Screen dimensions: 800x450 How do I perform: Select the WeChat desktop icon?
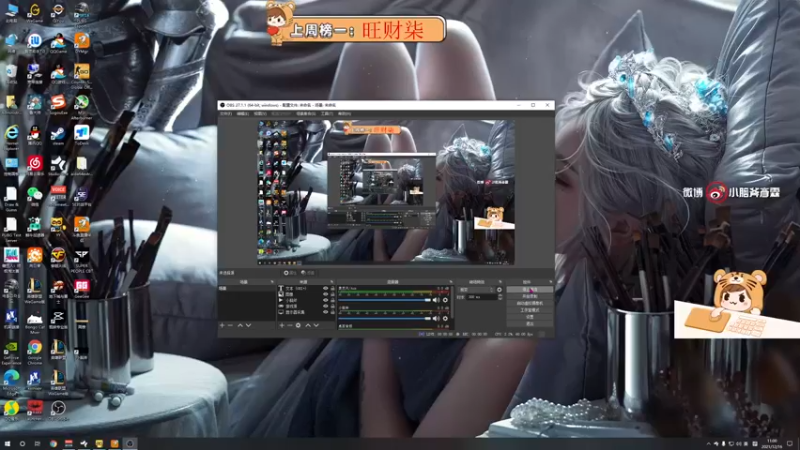click(34, 195)
